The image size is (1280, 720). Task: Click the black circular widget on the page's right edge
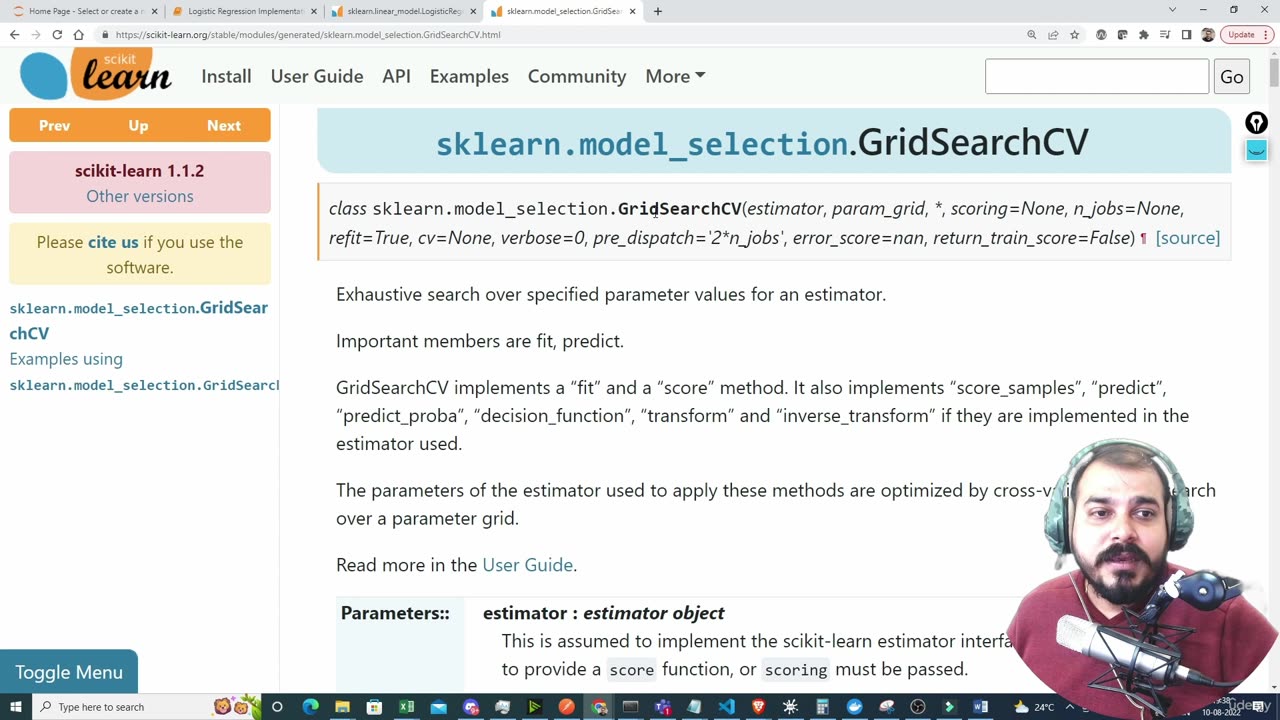(x=1256, y=123)
